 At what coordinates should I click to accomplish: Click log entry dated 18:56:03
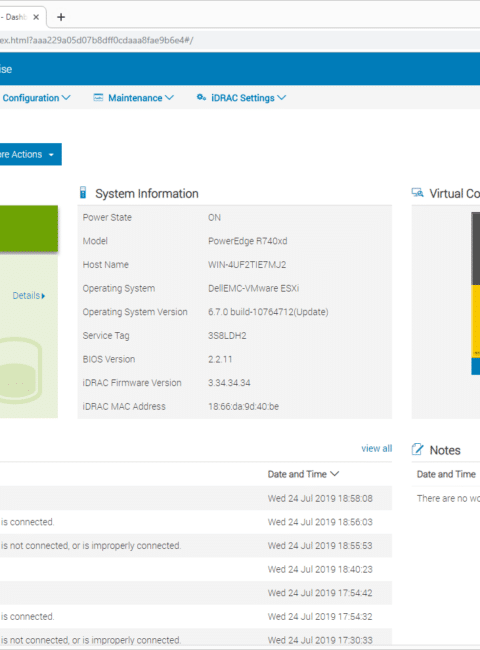[196, 522]
